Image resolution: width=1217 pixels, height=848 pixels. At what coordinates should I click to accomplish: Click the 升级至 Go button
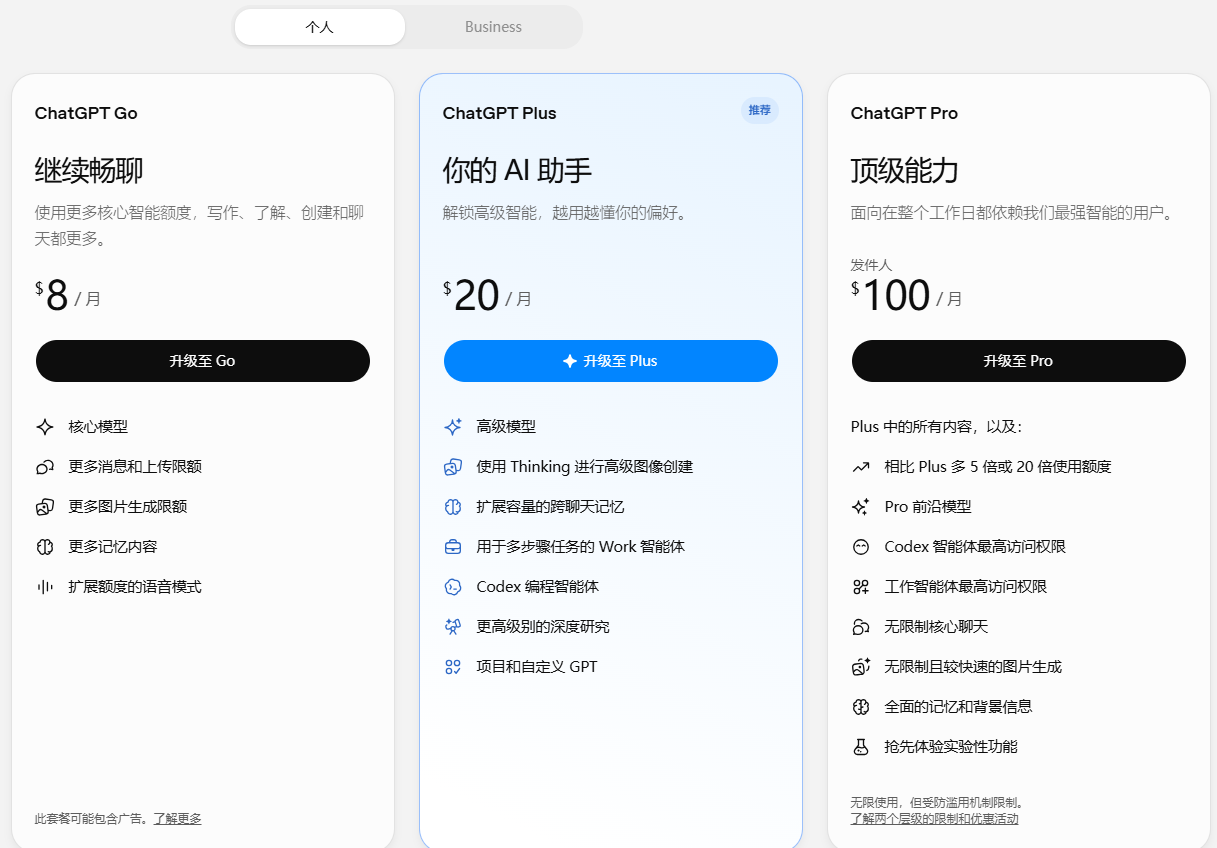pyautogui.click(x=203, y=361)
